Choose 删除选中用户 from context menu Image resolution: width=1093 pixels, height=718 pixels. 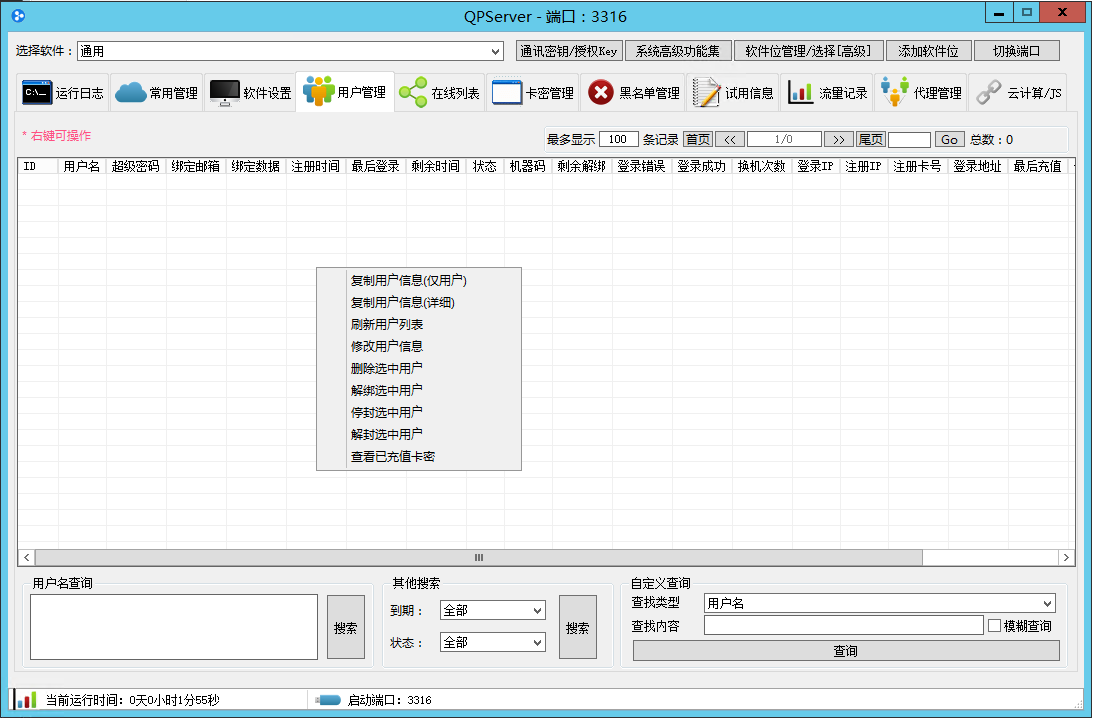click(x=386, y=368)
